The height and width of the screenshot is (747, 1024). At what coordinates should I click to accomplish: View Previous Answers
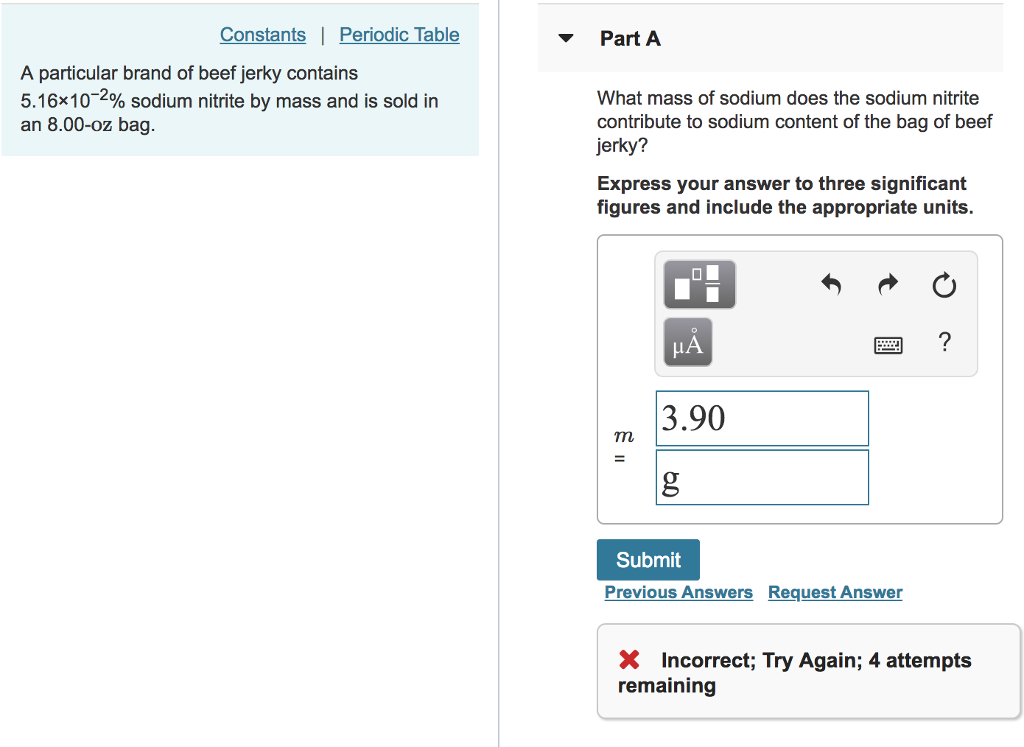[x=678, y=592]
